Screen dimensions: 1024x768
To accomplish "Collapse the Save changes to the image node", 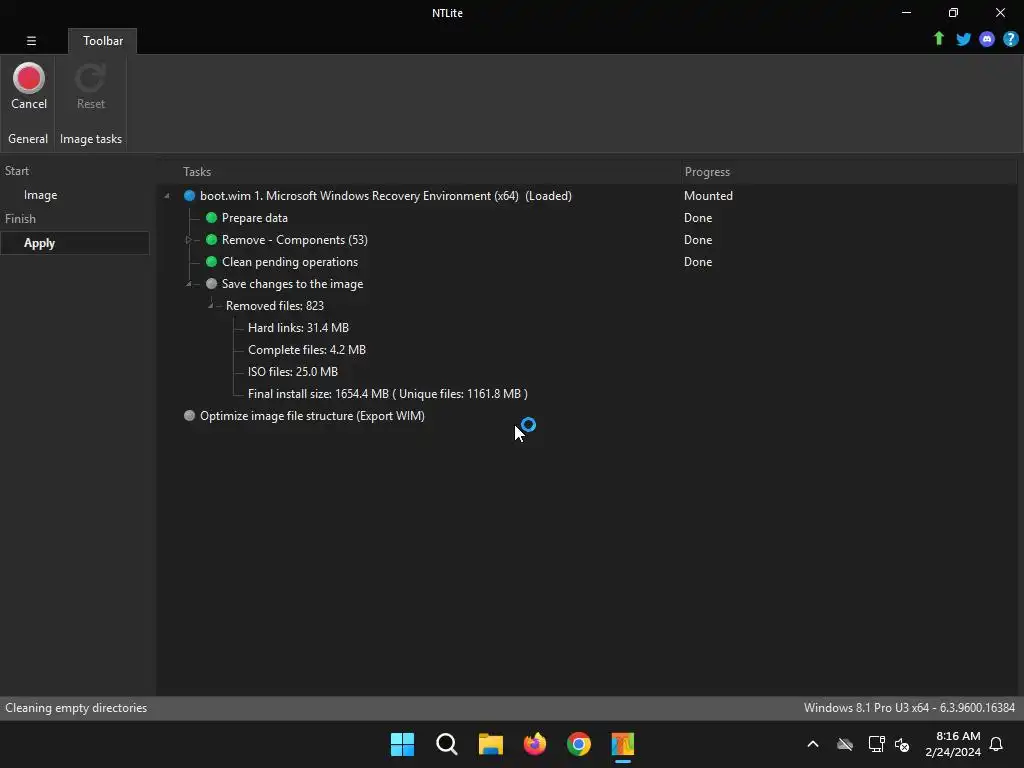I will click(x=189, y=283).
